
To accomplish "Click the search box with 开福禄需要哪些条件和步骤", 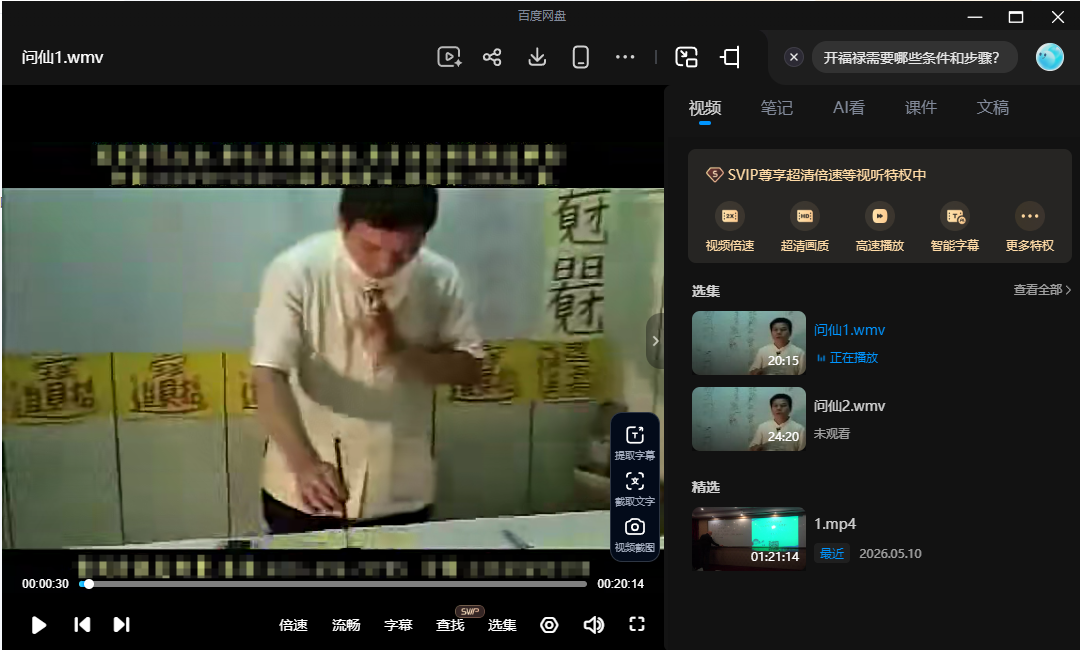I will coord(914,57).
